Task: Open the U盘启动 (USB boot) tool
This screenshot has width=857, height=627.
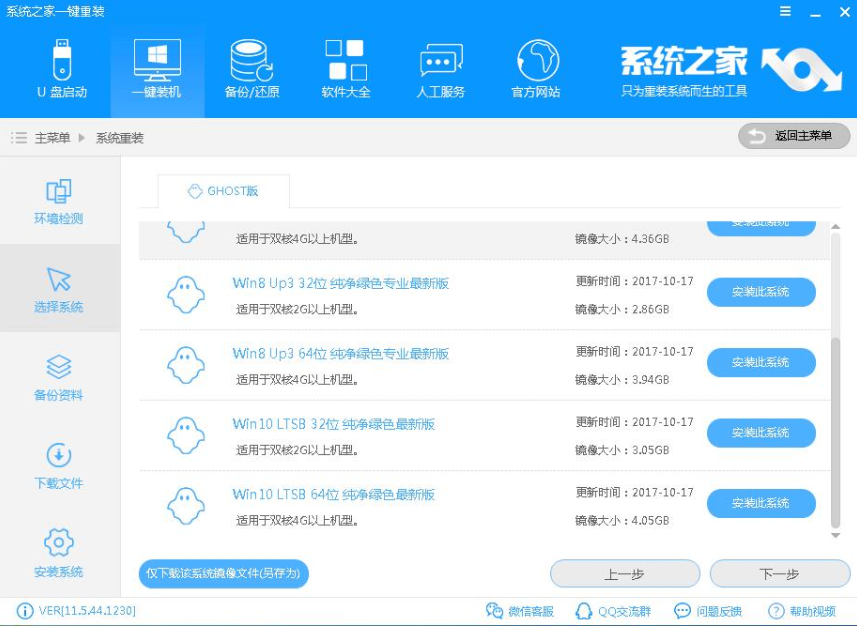Action: click(x=63, y=68)
